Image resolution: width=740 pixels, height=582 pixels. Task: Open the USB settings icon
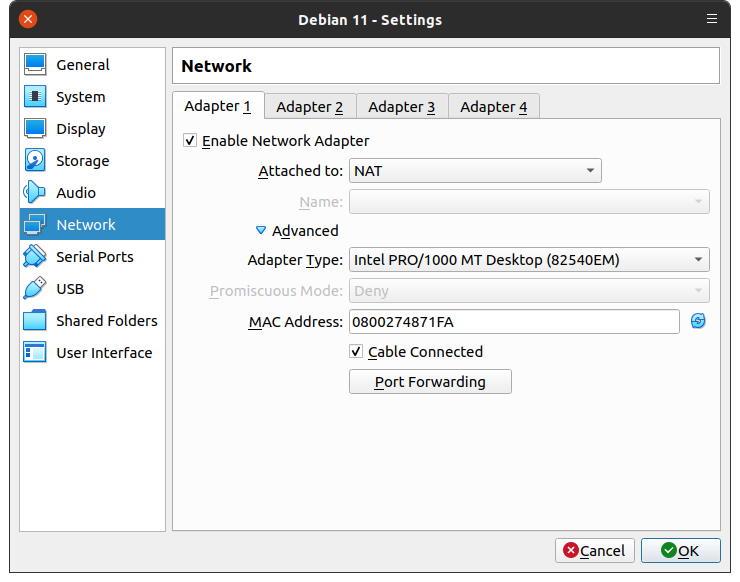coord(35,289)
